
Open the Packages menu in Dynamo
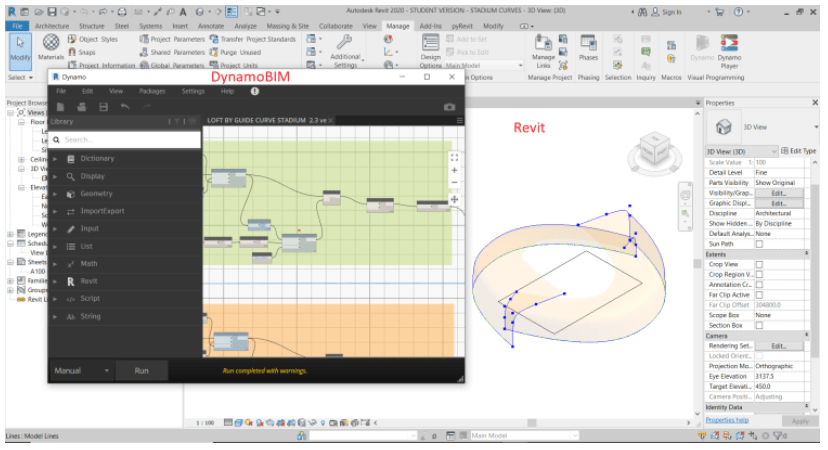point(152,91)
